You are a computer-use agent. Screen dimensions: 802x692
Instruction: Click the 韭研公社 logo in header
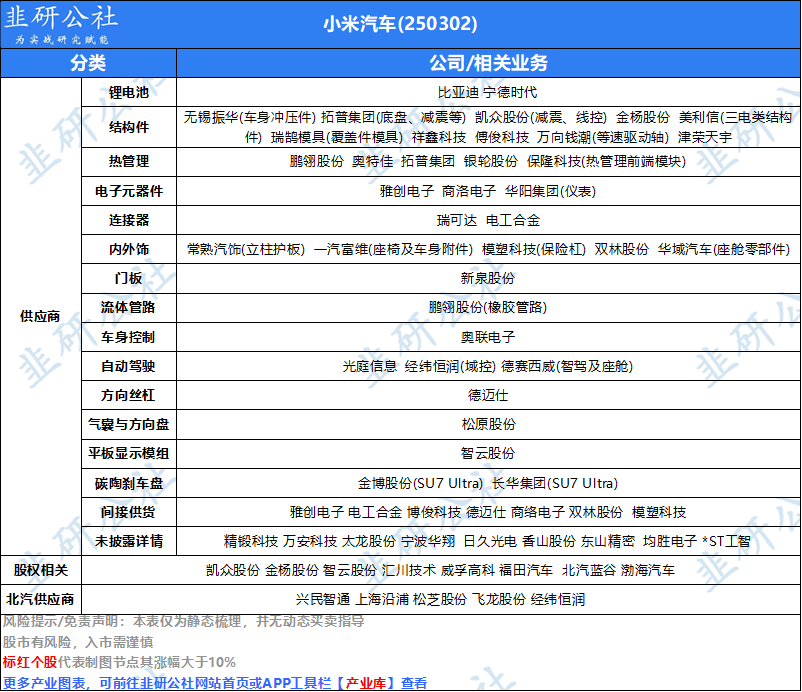click(x=63, y=25)
